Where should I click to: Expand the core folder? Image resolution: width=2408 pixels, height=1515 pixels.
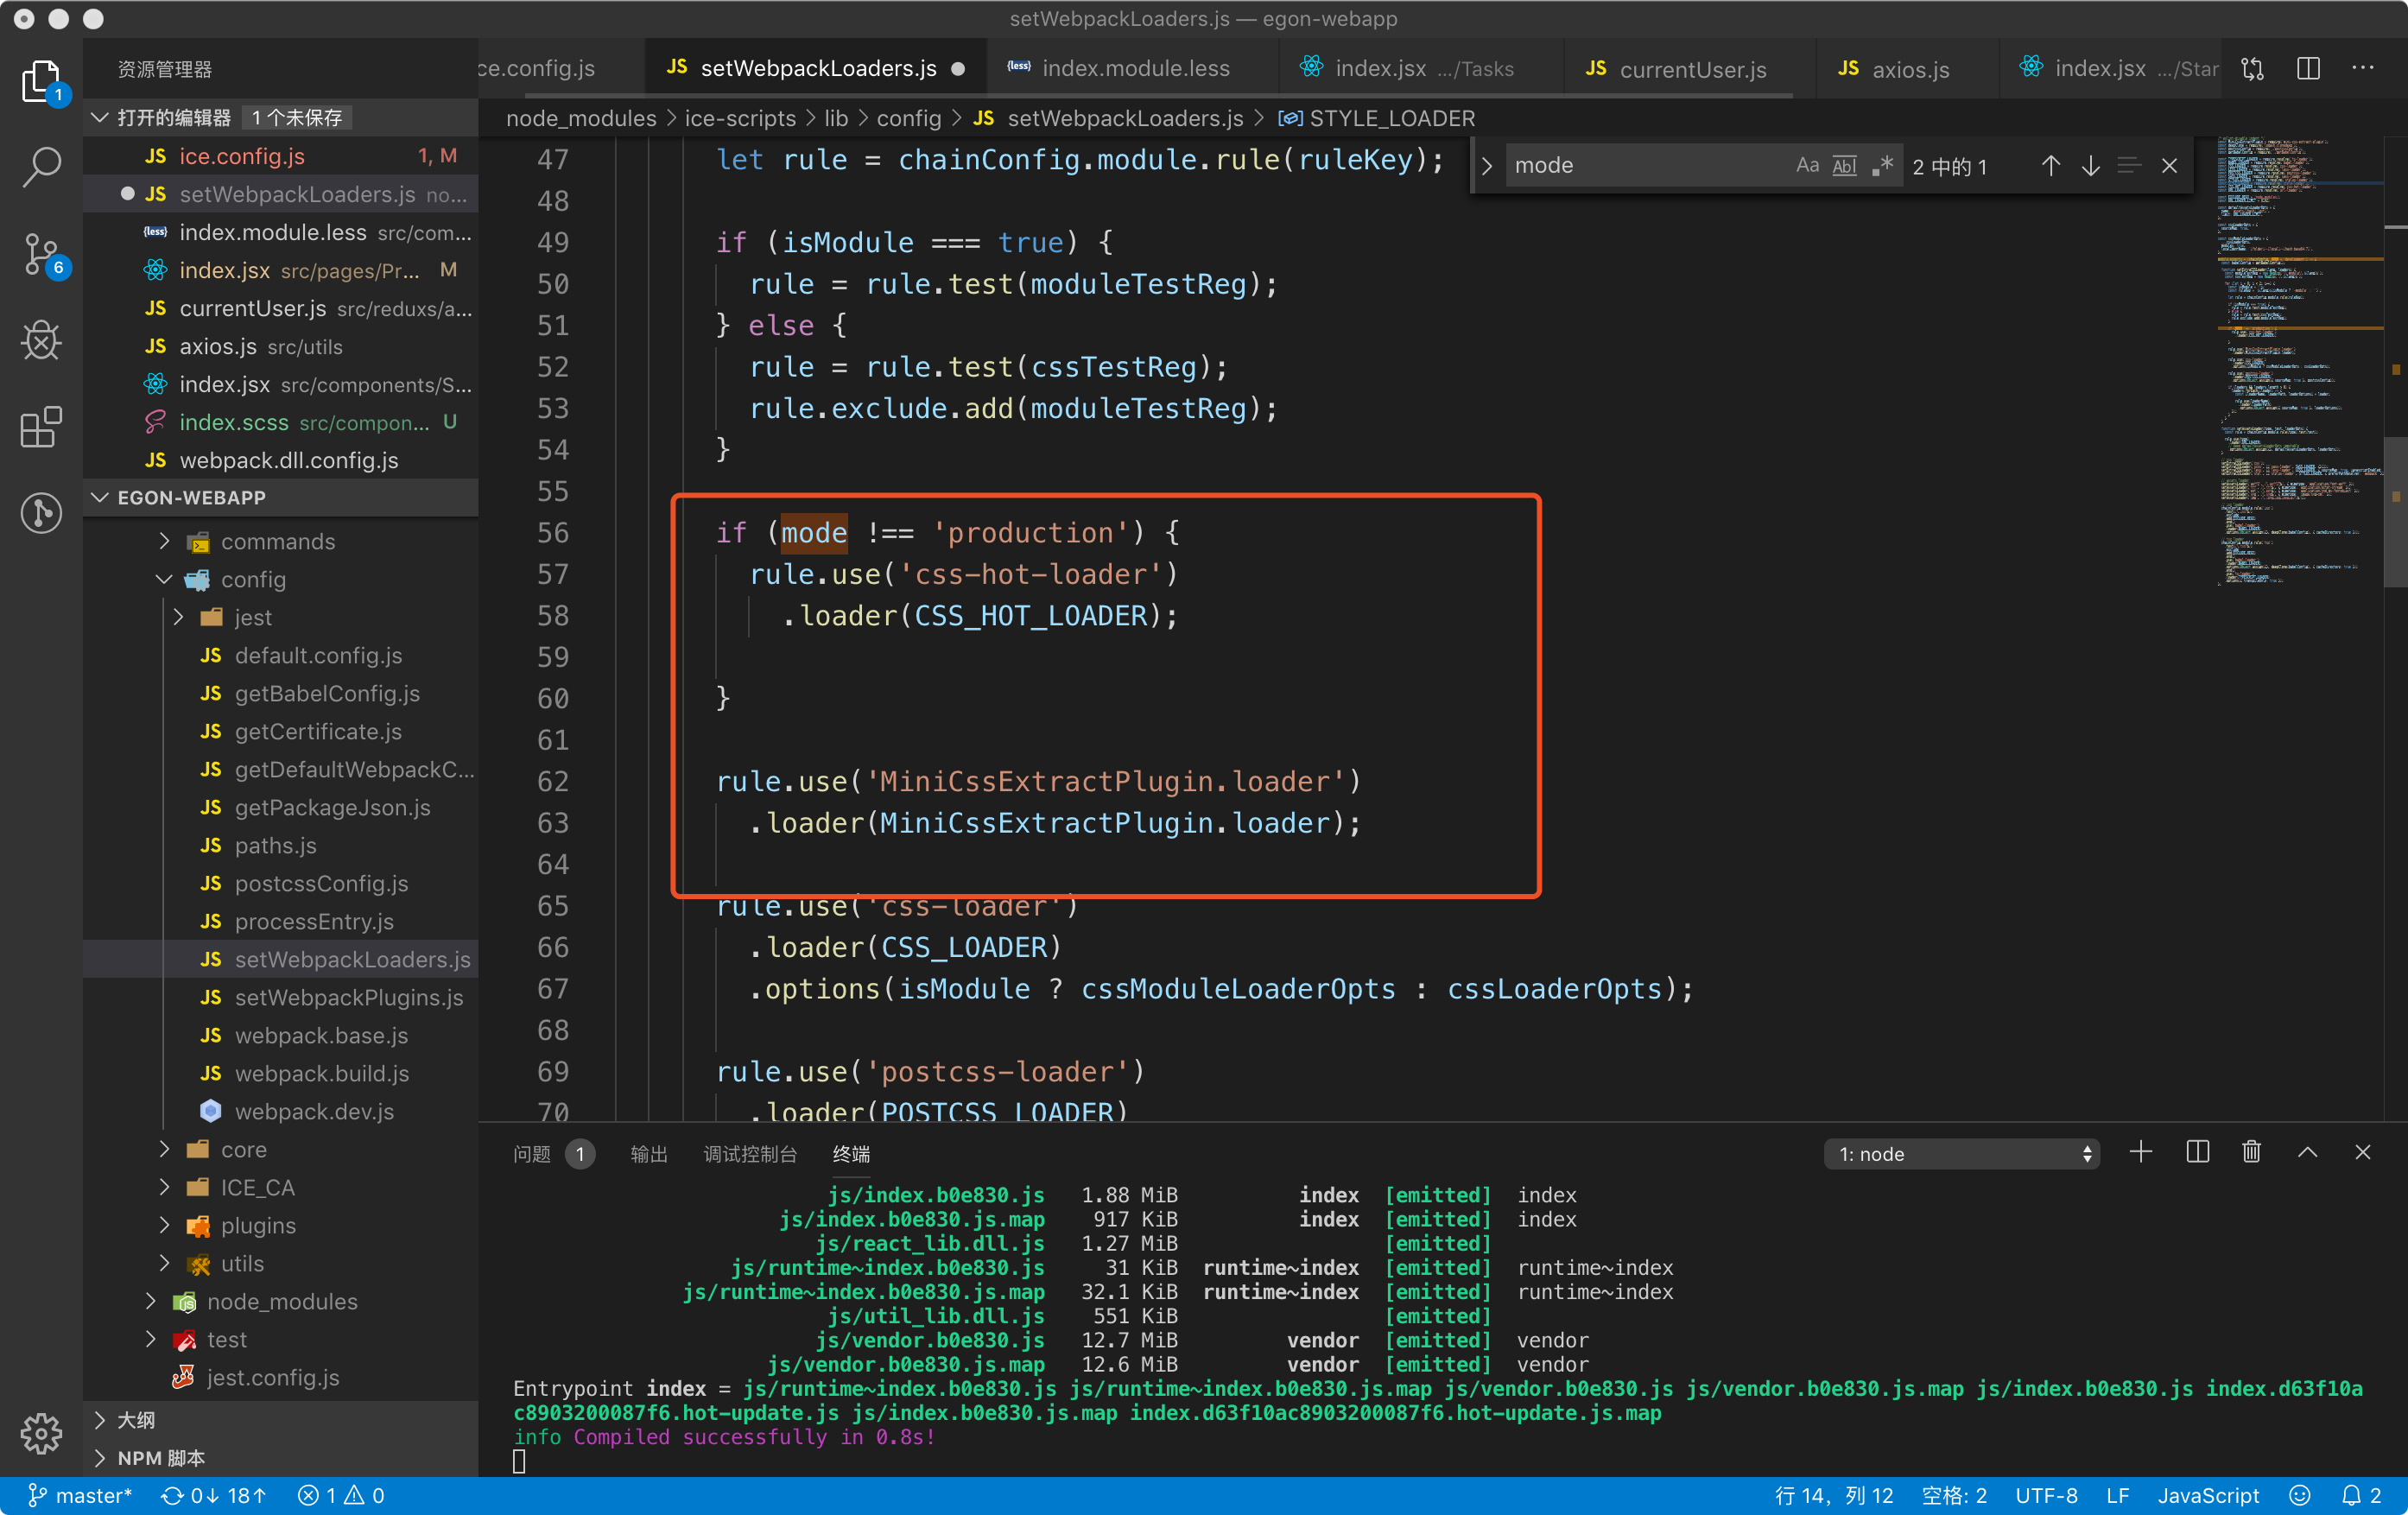165,1149
